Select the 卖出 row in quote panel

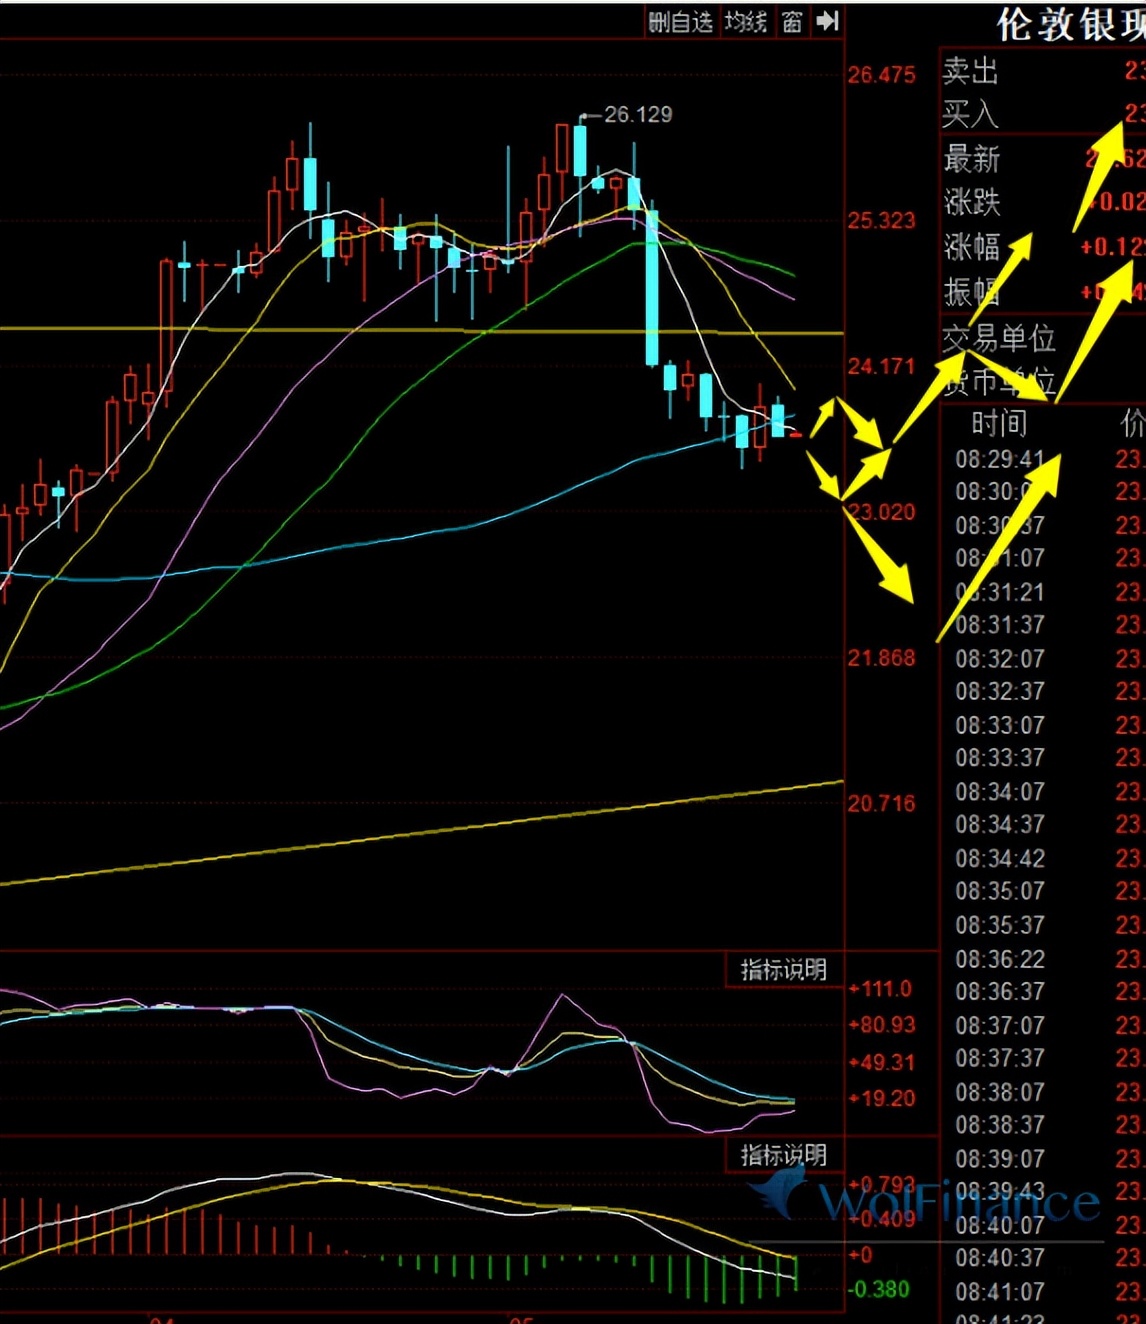[x=1043, y=71]
